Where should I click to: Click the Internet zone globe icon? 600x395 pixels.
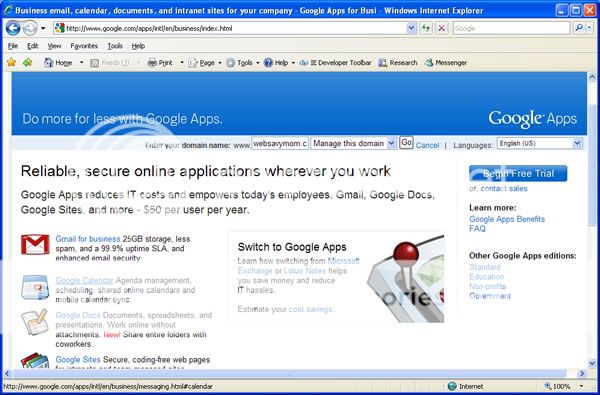pos(452,386)
